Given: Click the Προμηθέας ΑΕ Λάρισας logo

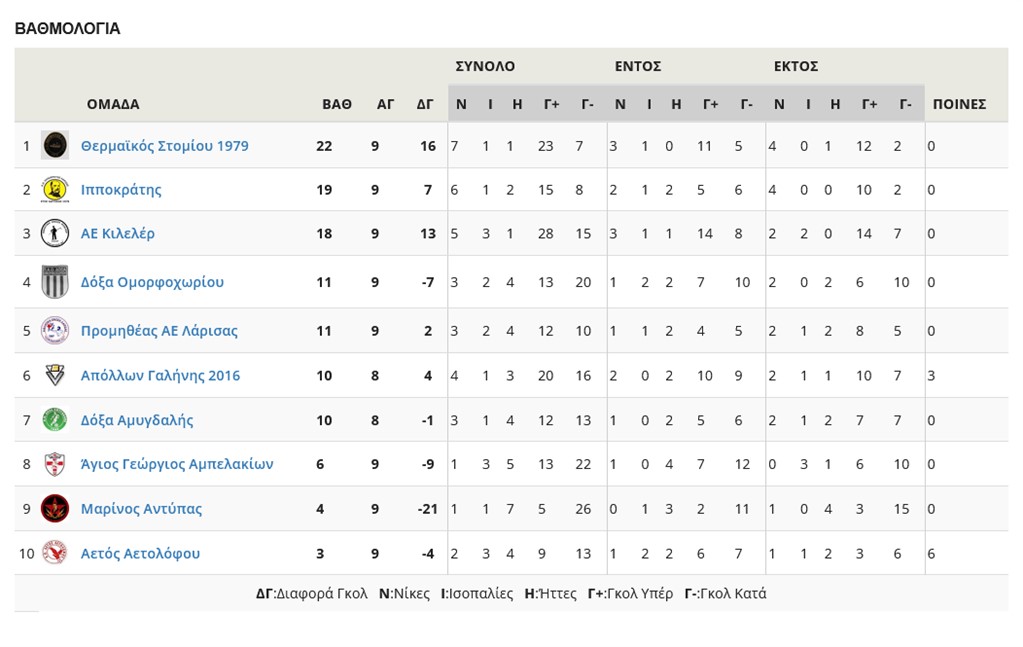Looking at the screenshot, I should 55,330.
